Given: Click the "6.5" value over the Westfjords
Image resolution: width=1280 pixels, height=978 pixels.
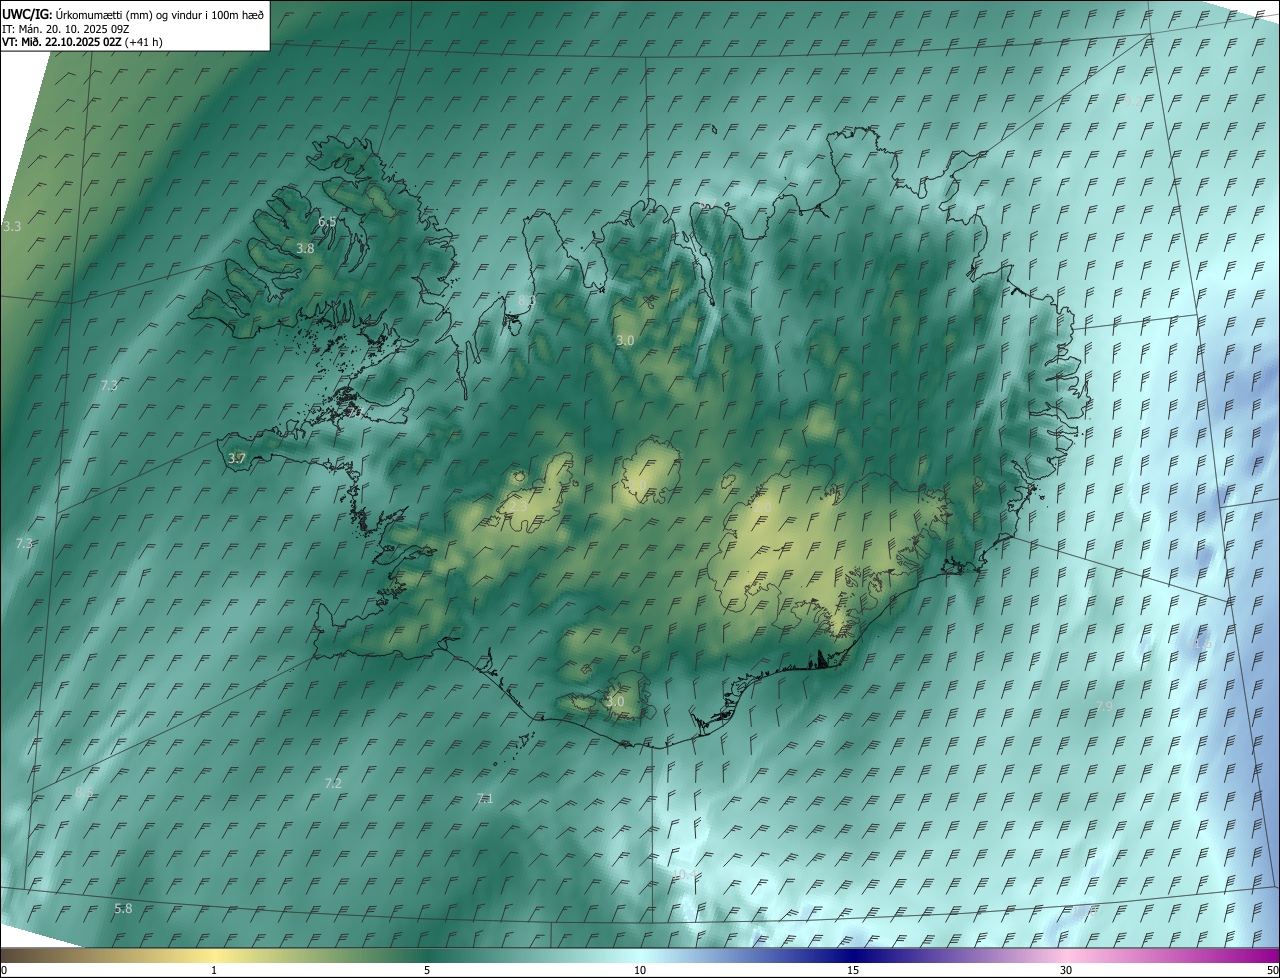Looking at the screenshot, I should point(327,221).
